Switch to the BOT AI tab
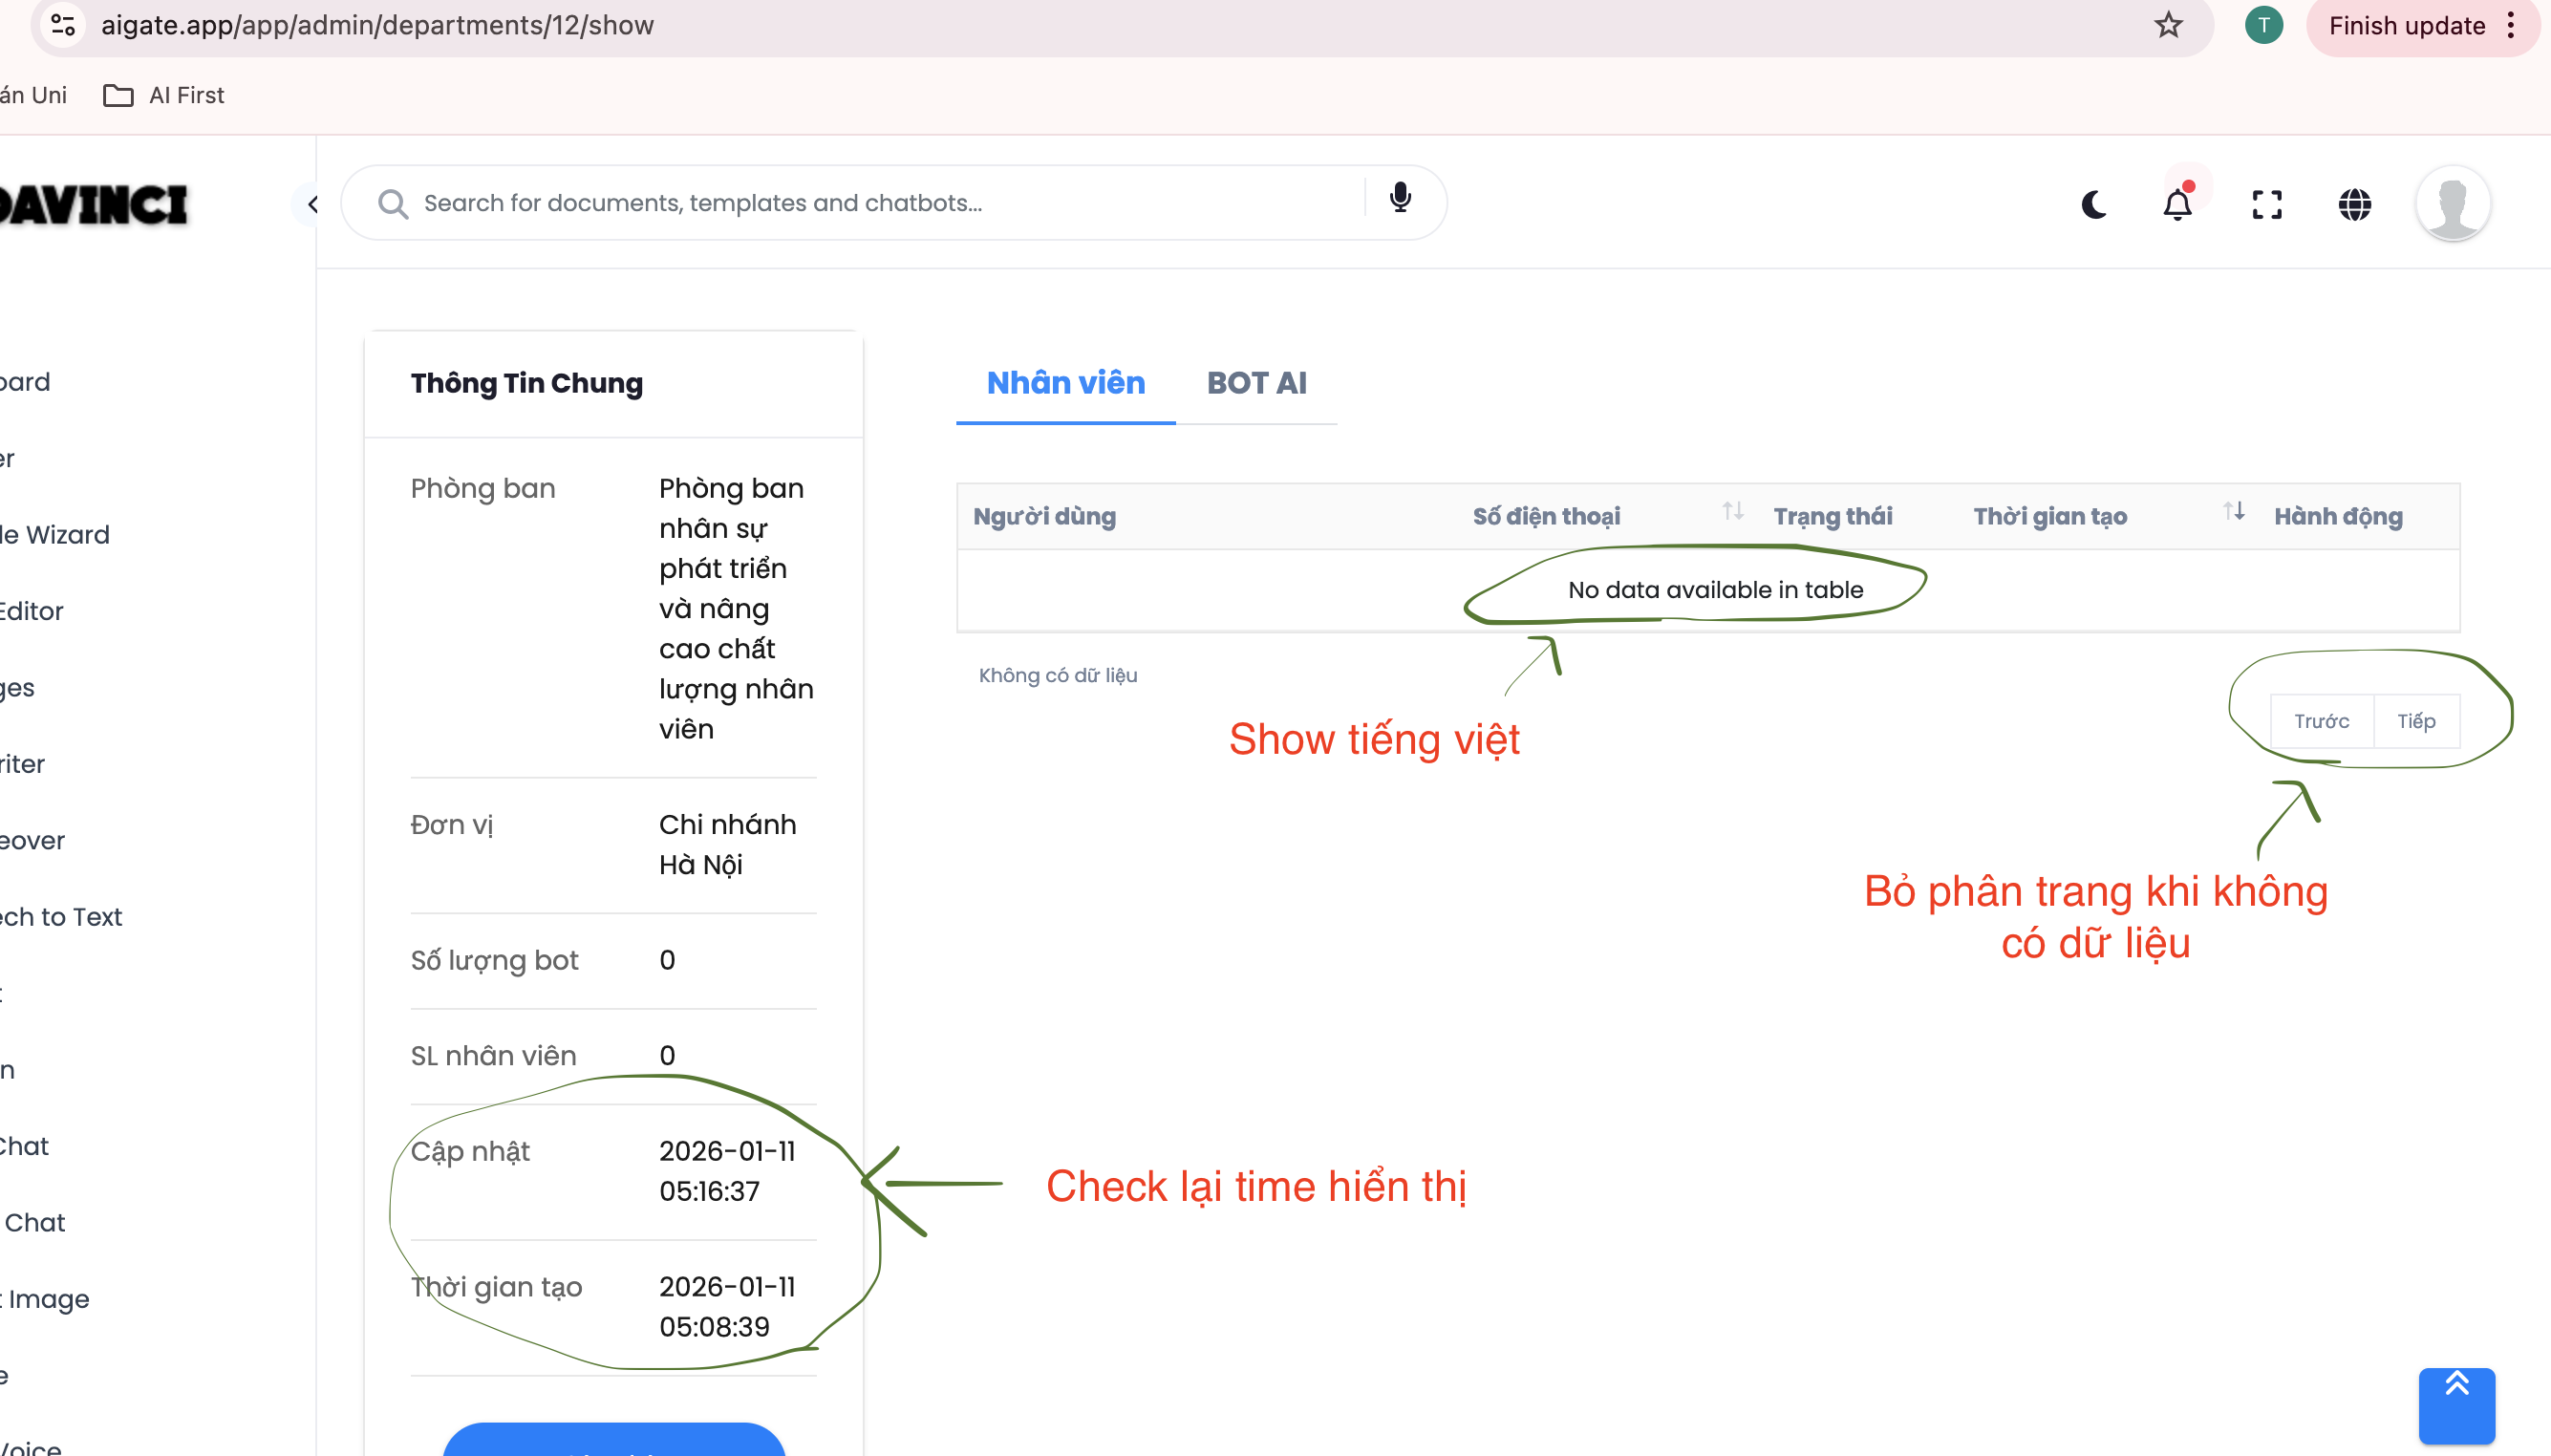The image size is (2551, 1456). pos(1256,383)
